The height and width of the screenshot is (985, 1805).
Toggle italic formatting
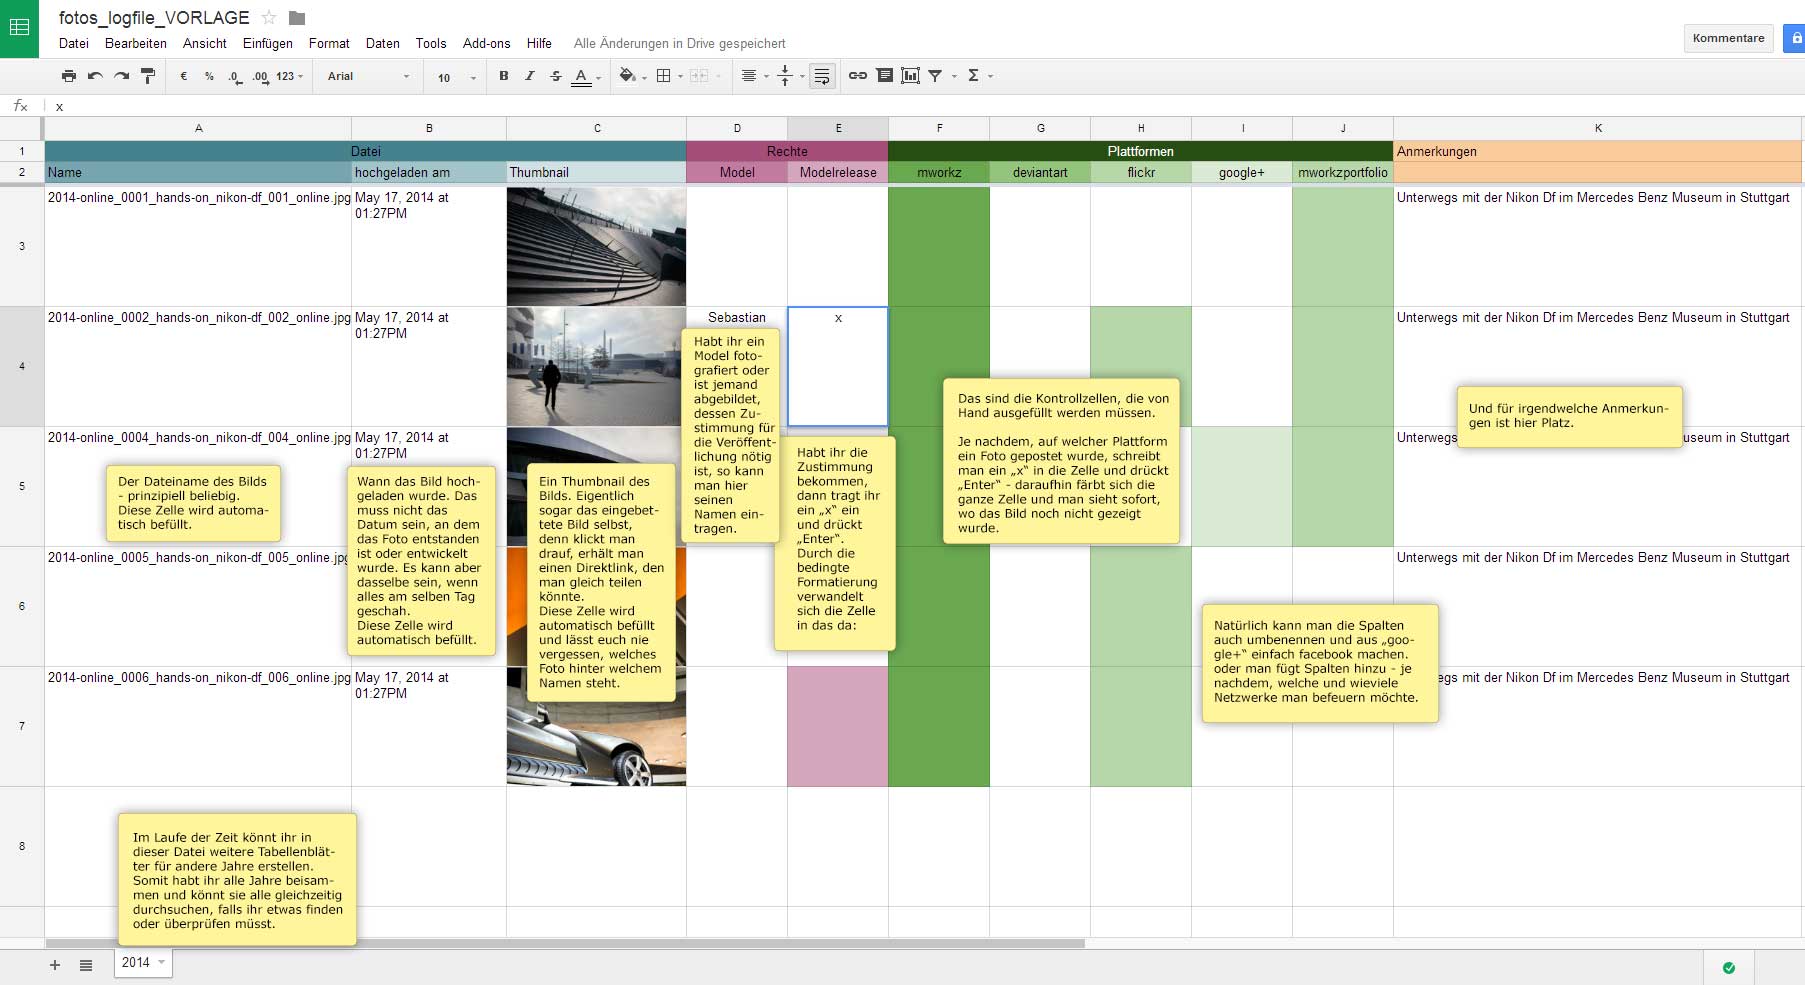(x=530, y=76)
